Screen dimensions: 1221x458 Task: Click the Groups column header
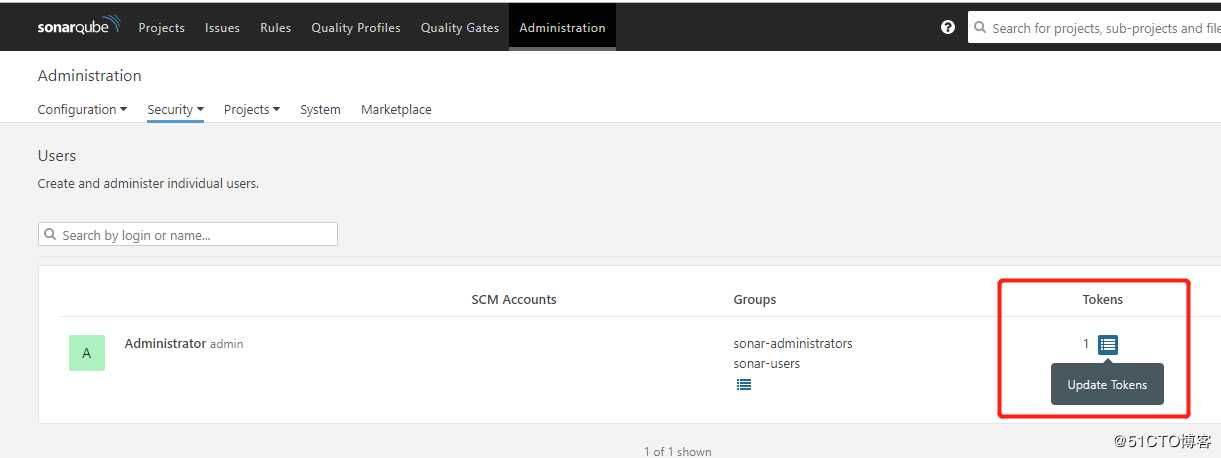tap(755, 299)
